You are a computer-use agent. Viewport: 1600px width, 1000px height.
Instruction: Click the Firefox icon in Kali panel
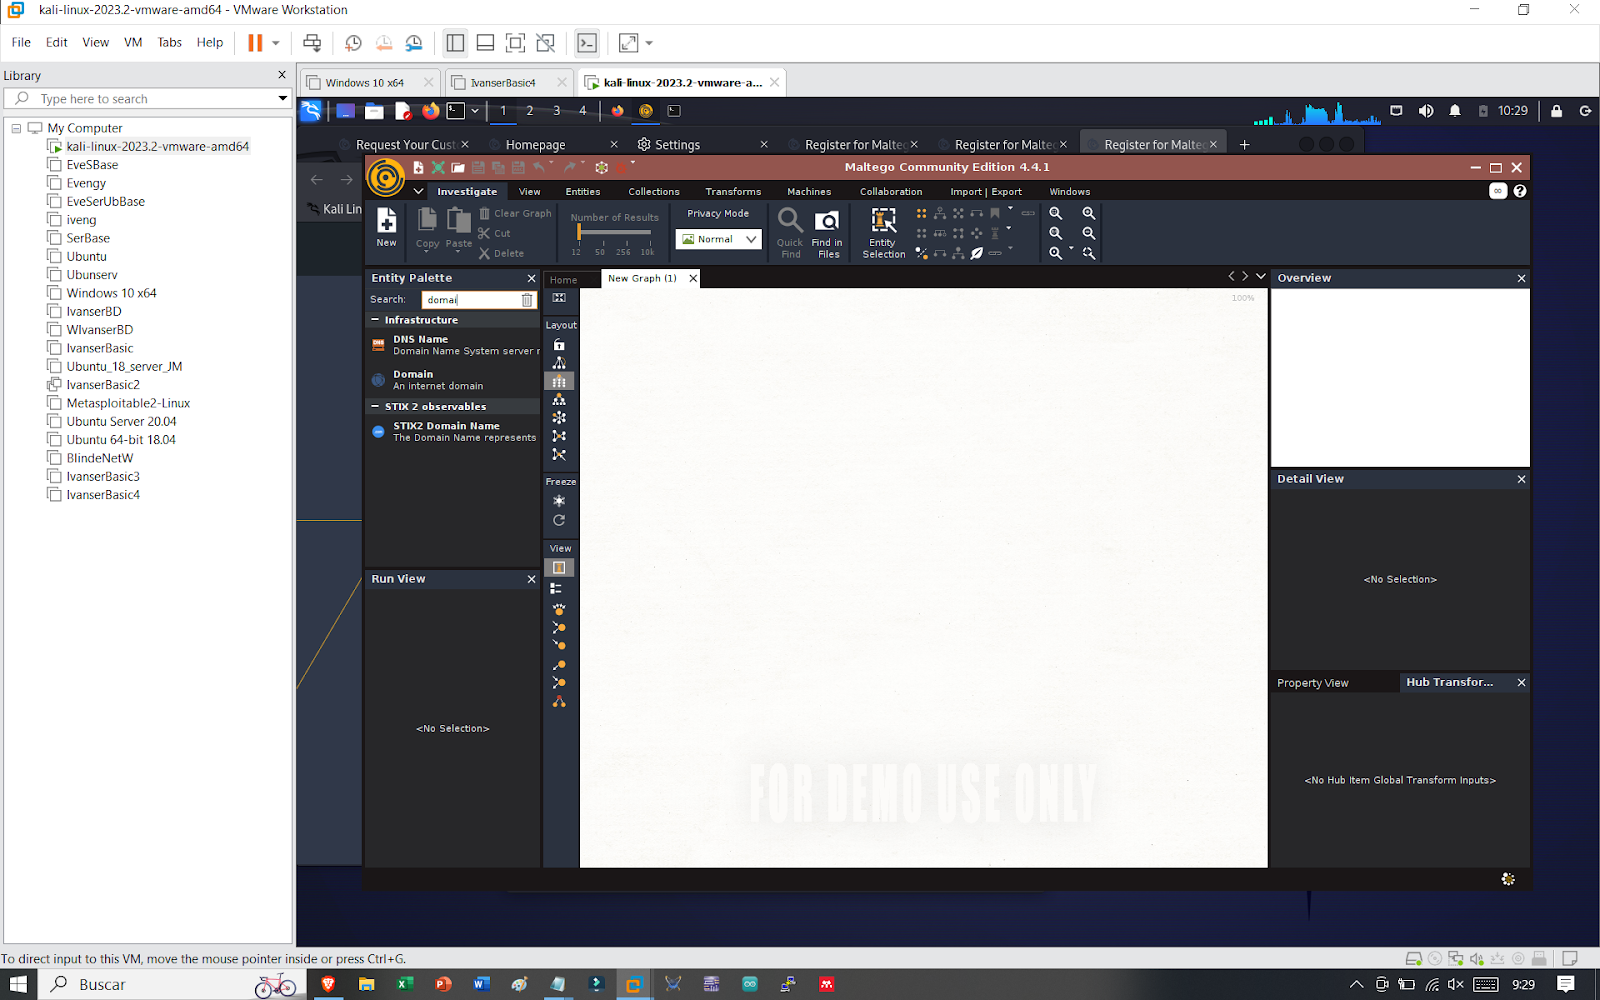click(431, 111)
